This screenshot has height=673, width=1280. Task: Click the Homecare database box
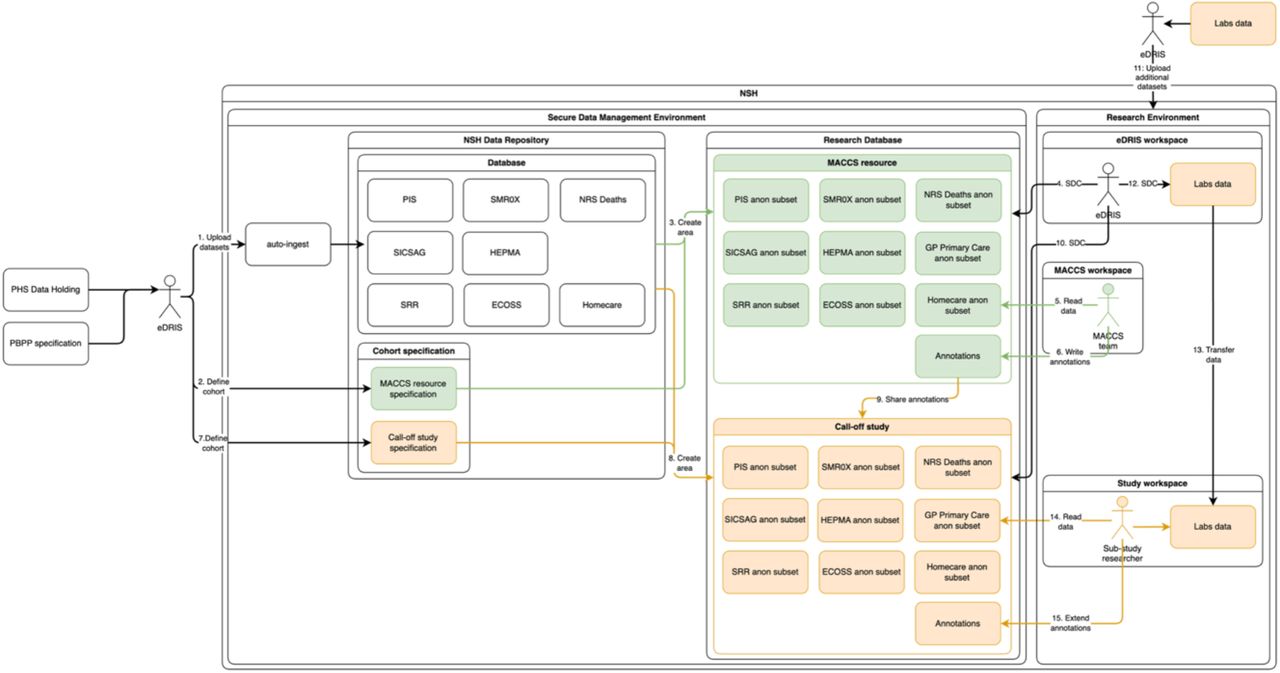(602, 304)
